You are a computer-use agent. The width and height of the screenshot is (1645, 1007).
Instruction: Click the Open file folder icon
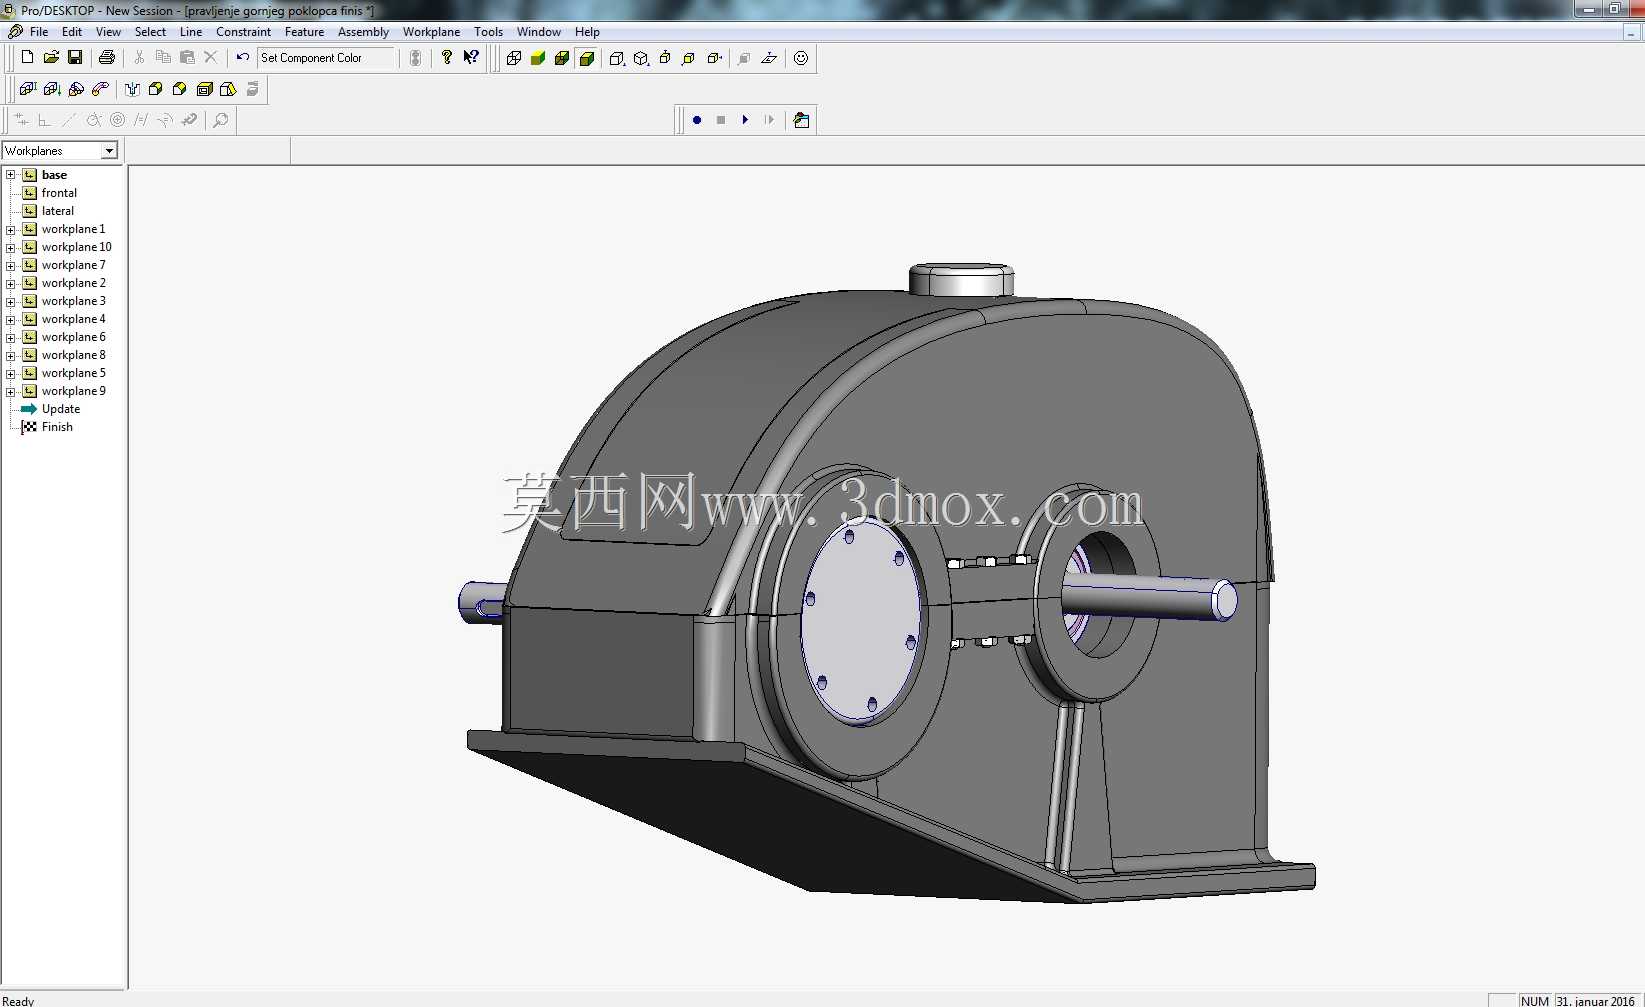pos(51,58)
